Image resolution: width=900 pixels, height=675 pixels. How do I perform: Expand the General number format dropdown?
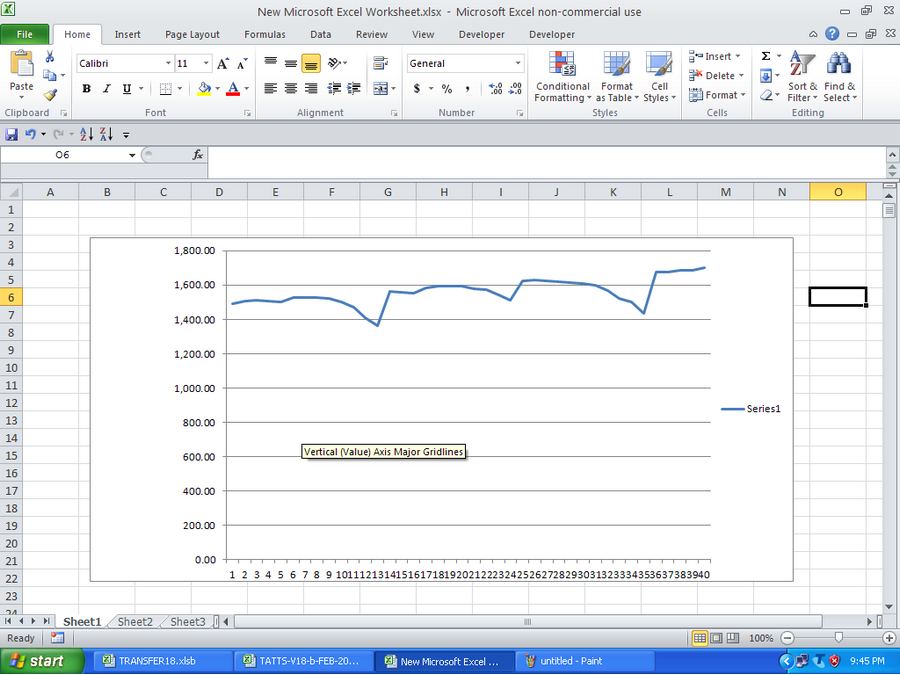coord(518,64)
